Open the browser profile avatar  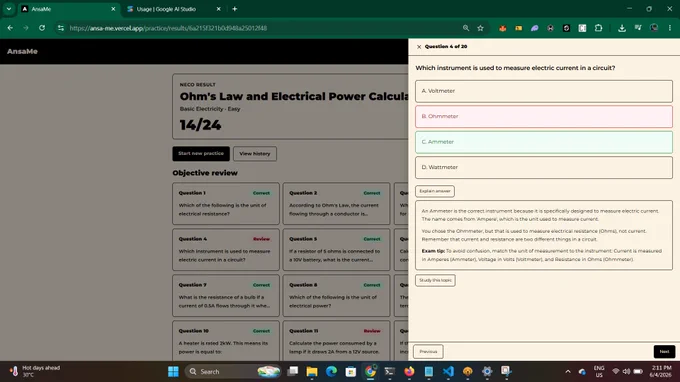(x=654, y=28)
